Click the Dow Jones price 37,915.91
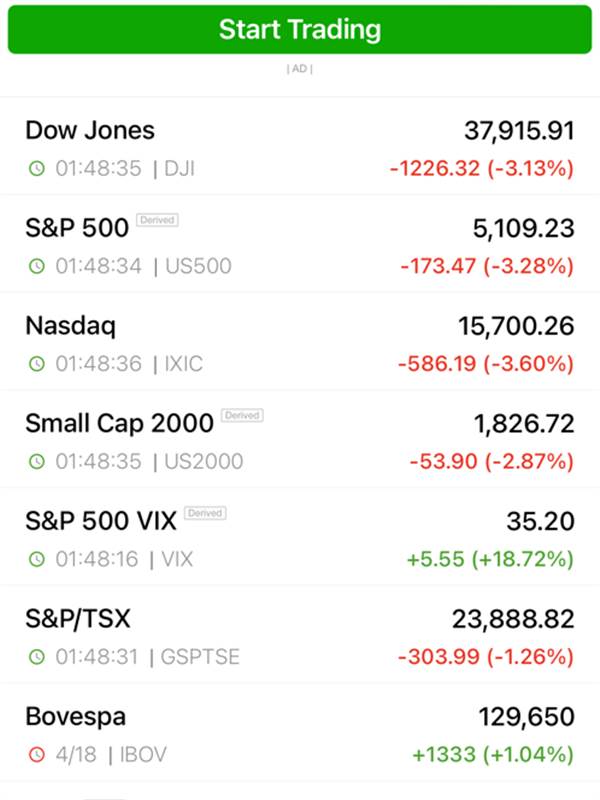600x800 pixels. [x=519, y=131]
